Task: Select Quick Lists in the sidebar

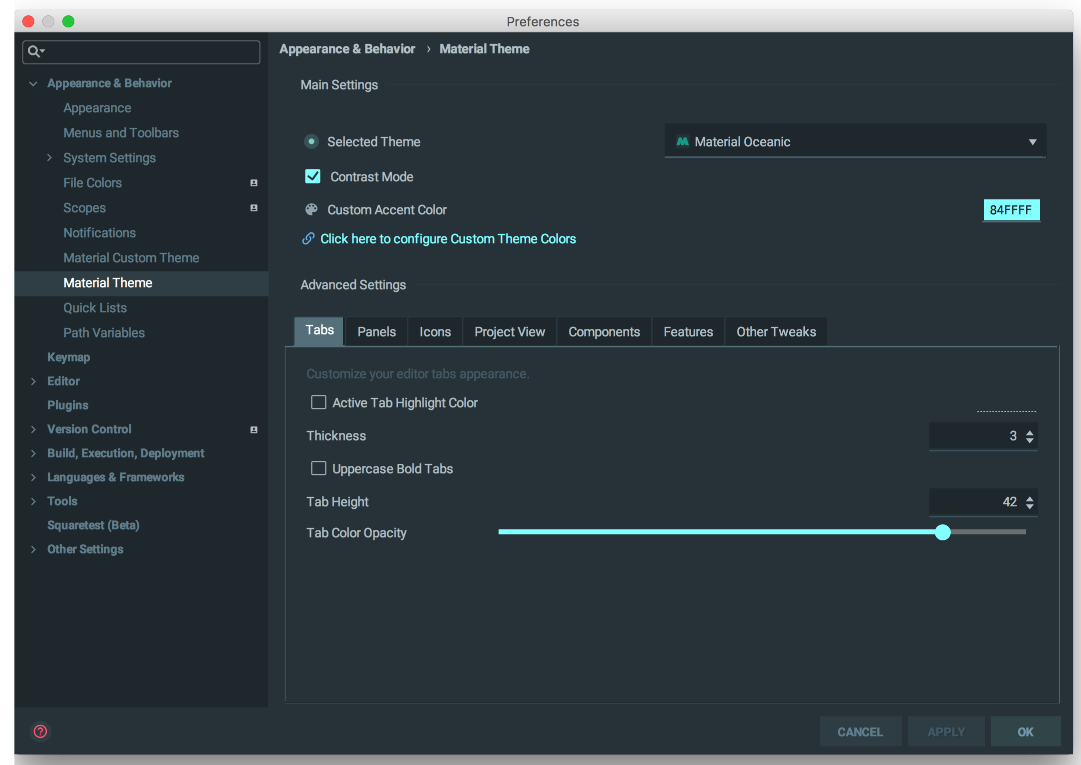Action: pyautogui.click(x=95, y=308)
